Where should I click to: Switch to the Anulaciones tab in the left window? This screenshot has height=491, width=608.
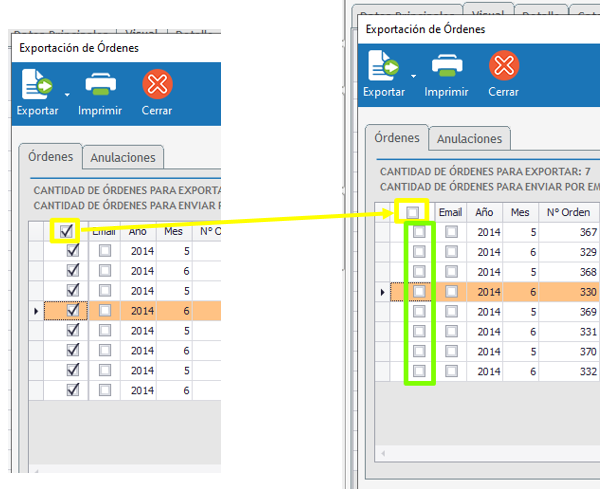123,157
